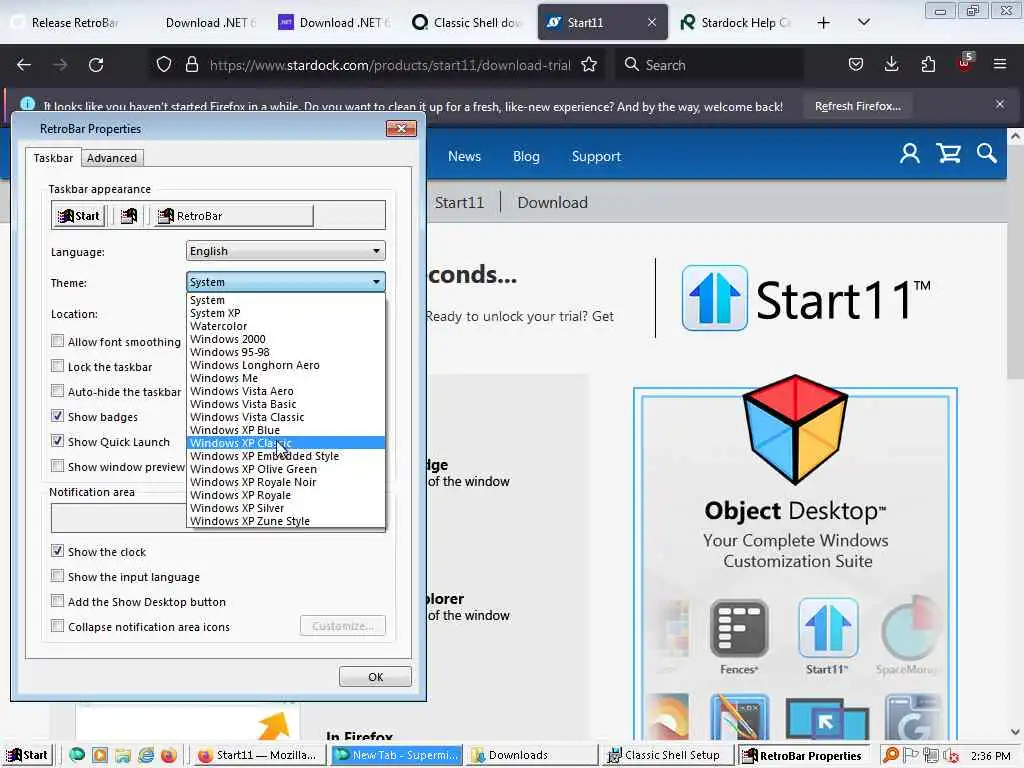Open the Language dropdown set to English

[x=285, y=251]
